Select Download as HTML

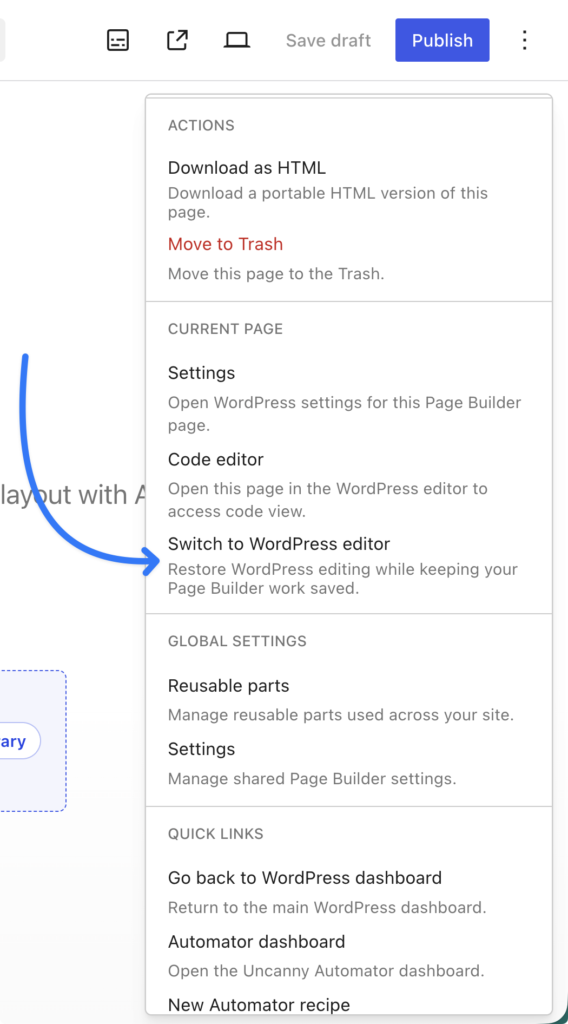[x=247, y=168]
